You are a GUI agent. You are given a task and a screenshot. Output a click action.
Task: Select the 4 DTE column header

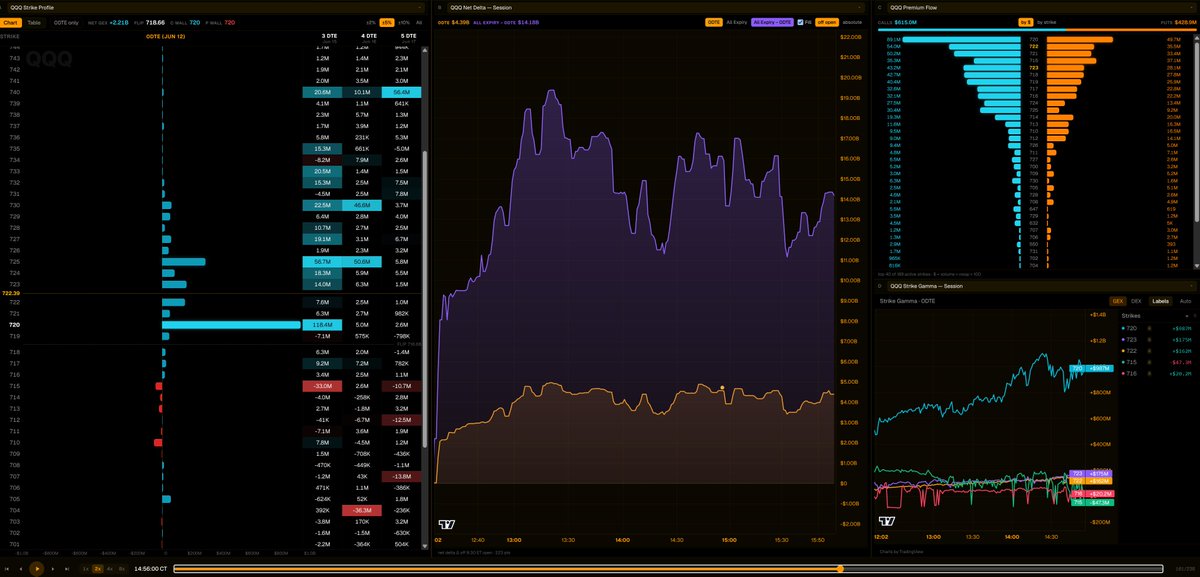369,39
